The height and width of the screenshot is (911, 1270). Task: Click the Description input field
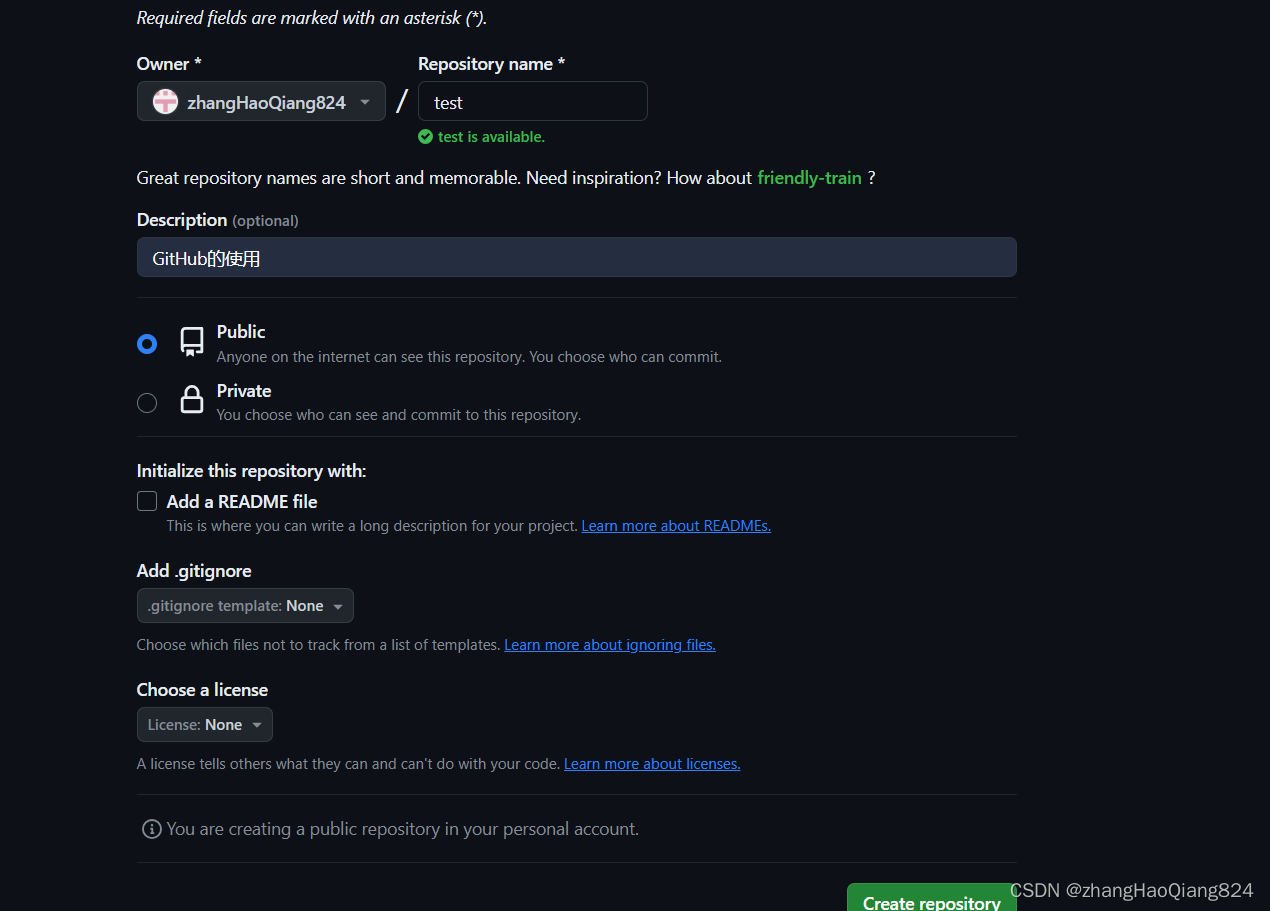577,257
